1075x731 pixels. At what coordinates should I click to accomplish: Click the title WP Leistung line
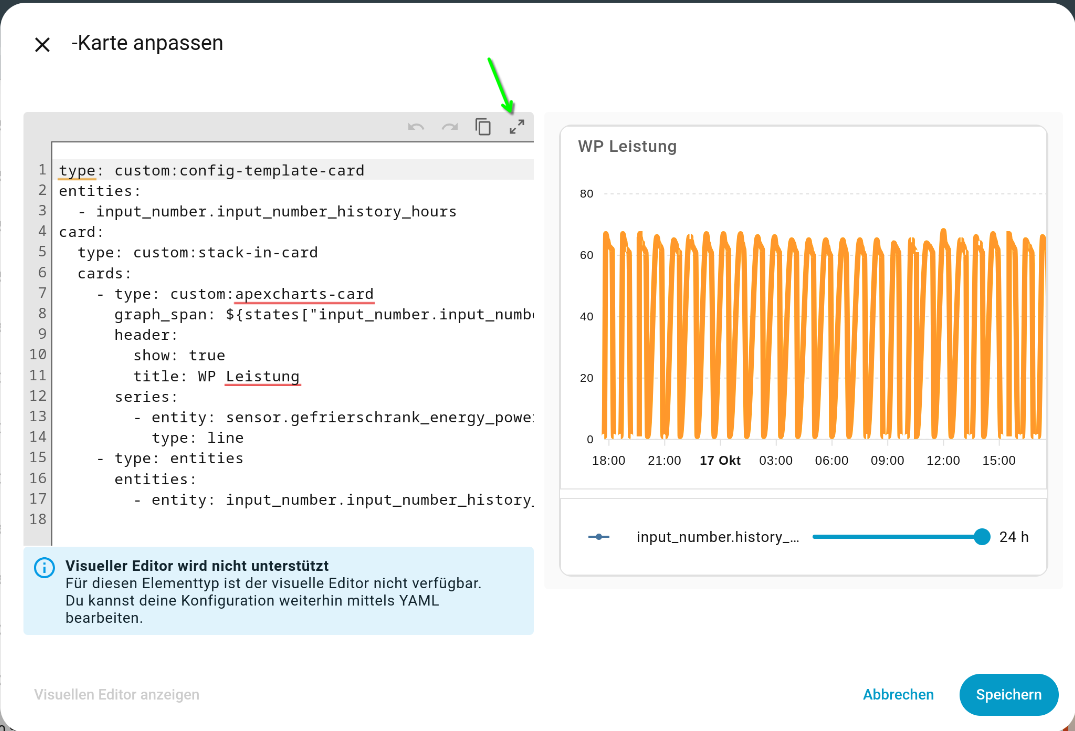[x=217, y=376]
